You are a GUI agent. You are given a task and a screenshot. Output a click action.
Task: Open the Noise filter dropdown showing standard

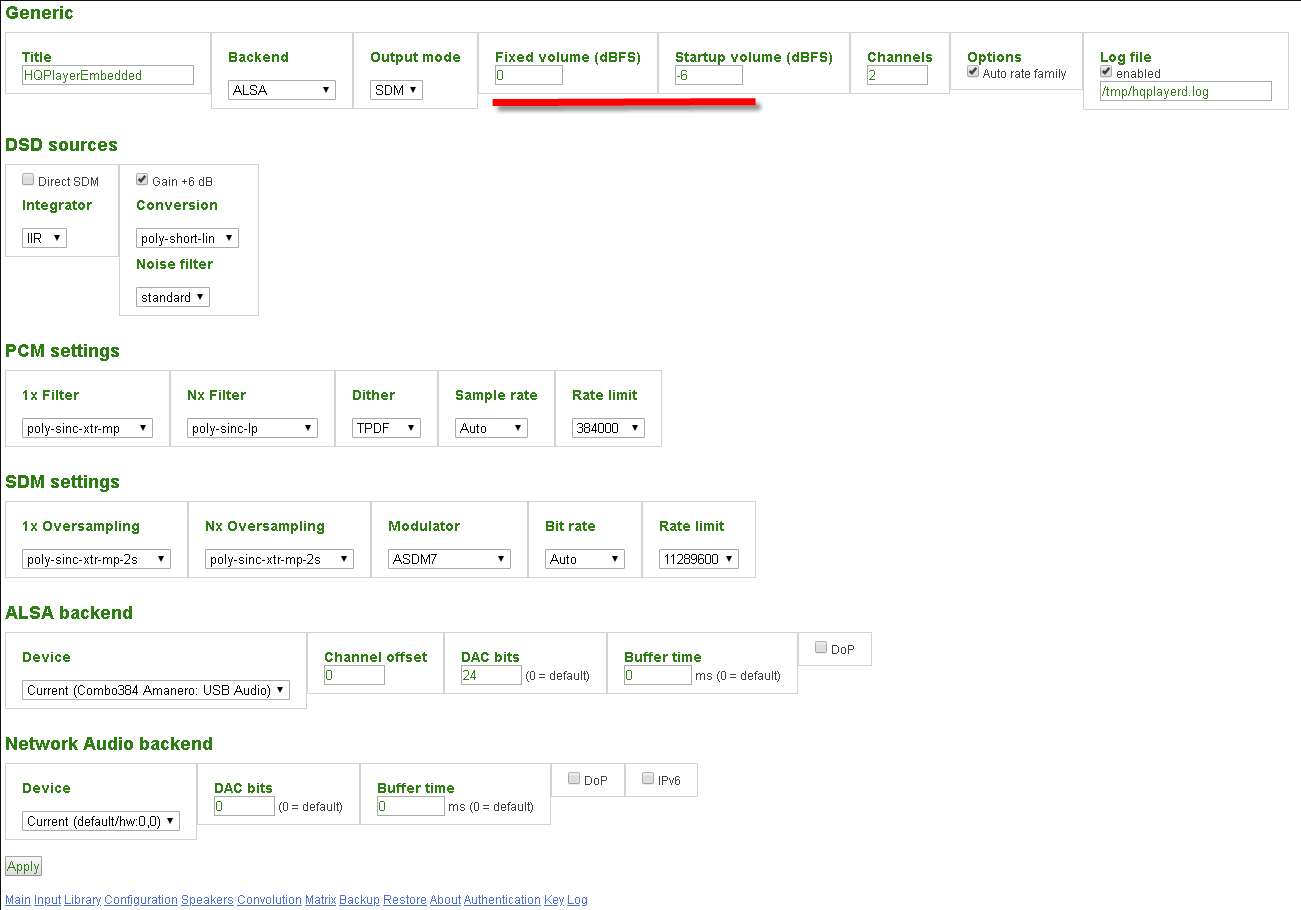pyautogui.click(x=173, y=297)
